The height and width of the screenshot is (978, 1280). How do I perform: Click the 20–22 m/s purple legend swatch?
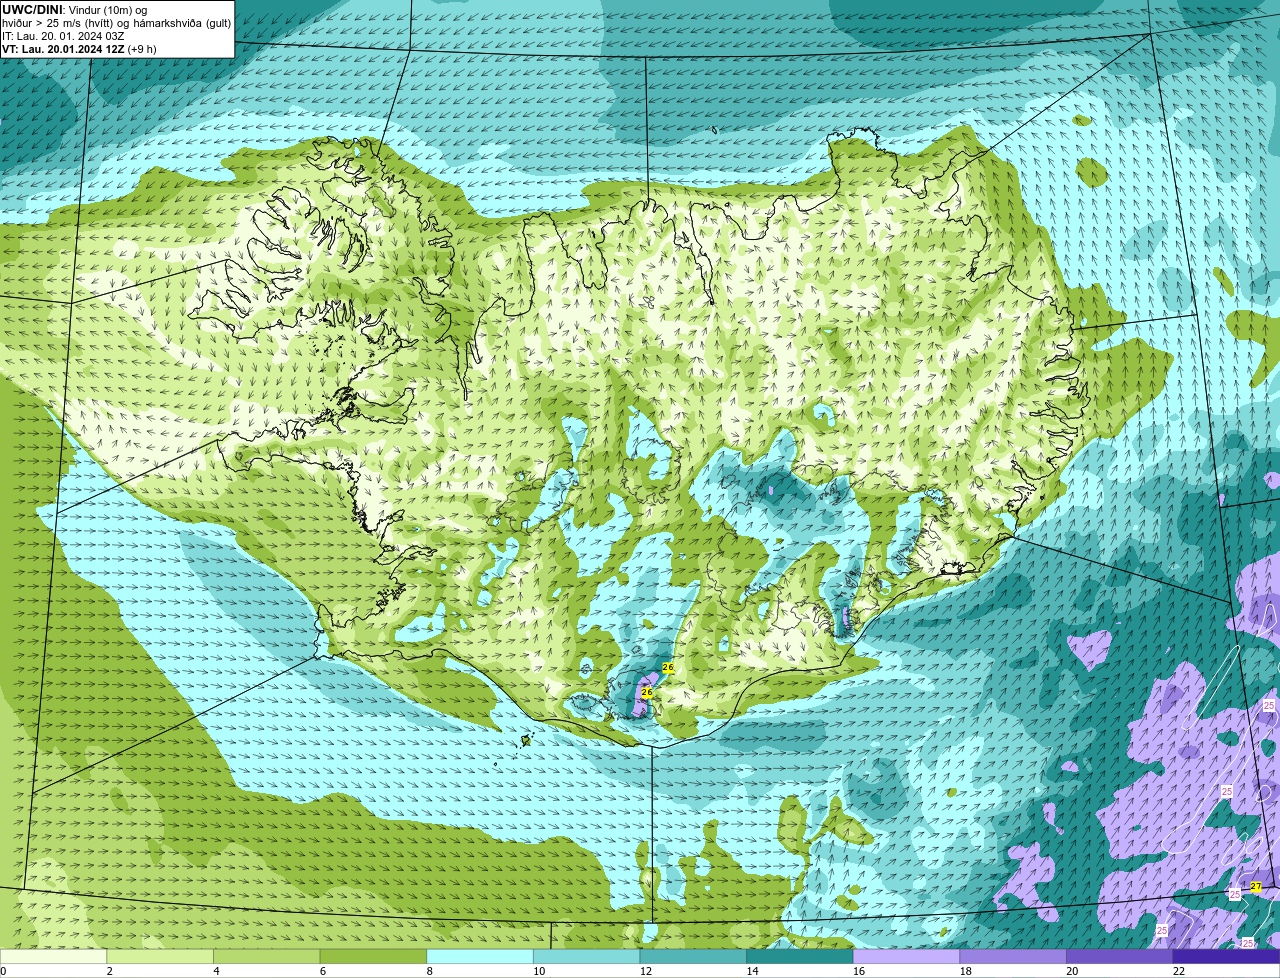tap(1120, 956)
